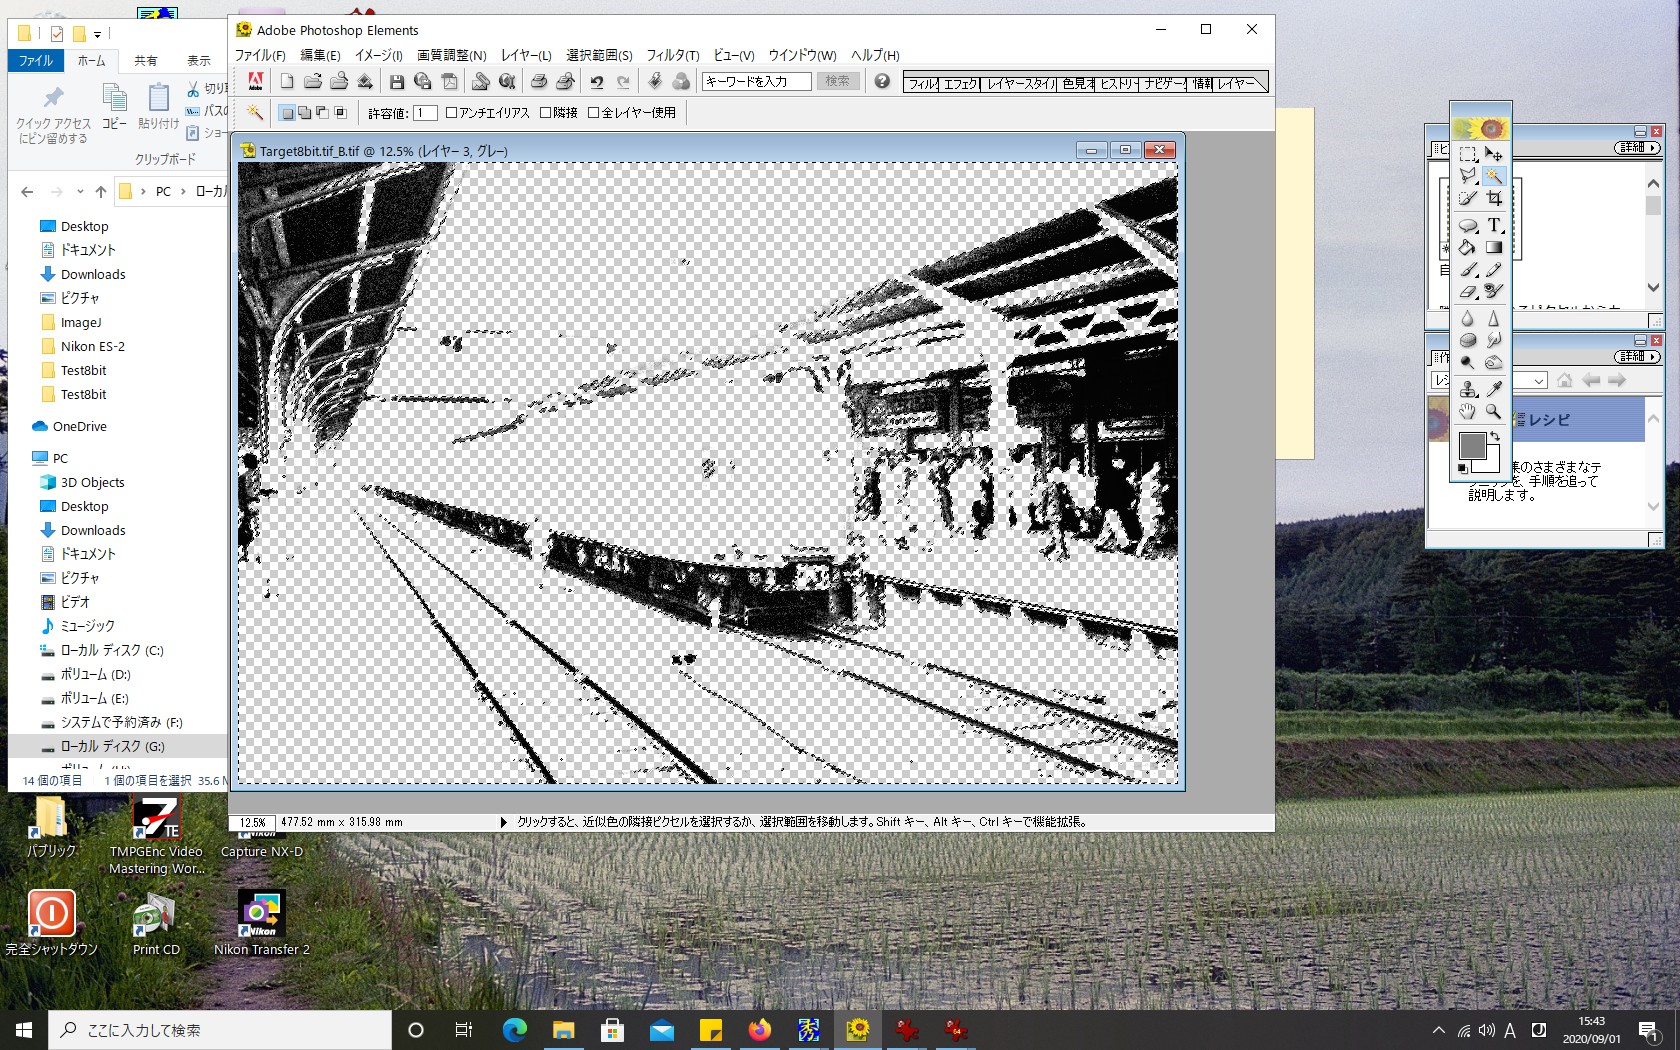Select the Custom Shape tool
This screenshot has width=1680, height=1050.
click(x=1467, y=225)
